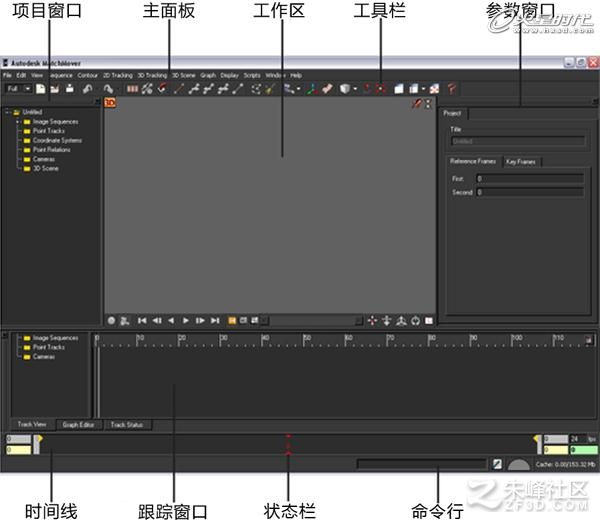This screenshot has width=600, height=521.
Task: Click the red checkmark toolbar icon
Action: (163, 89)
